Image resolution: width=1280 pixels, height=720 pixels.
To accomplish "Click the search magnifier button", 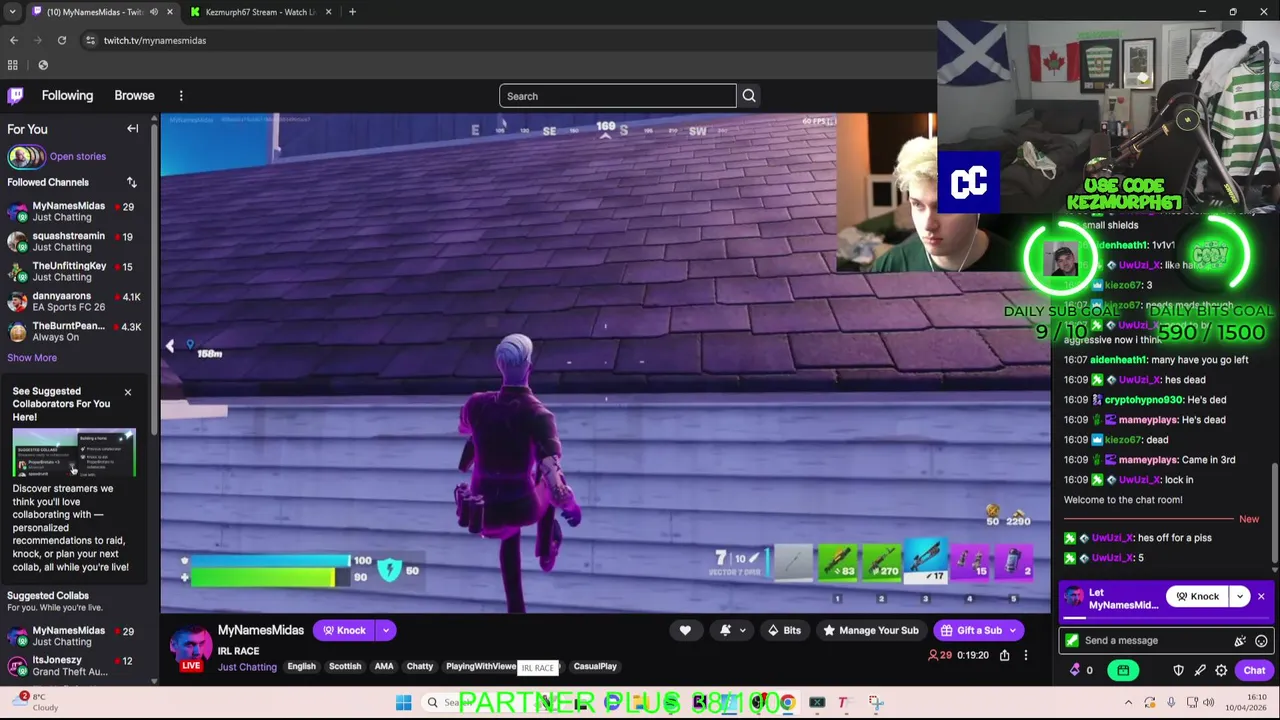I will point(749,96).
